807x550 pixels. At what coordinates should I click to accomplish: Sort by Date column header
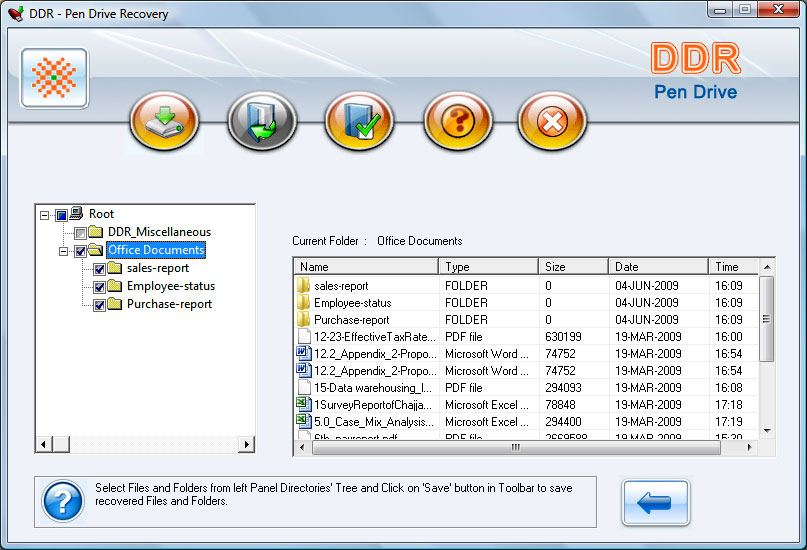(x=658, y=267)
